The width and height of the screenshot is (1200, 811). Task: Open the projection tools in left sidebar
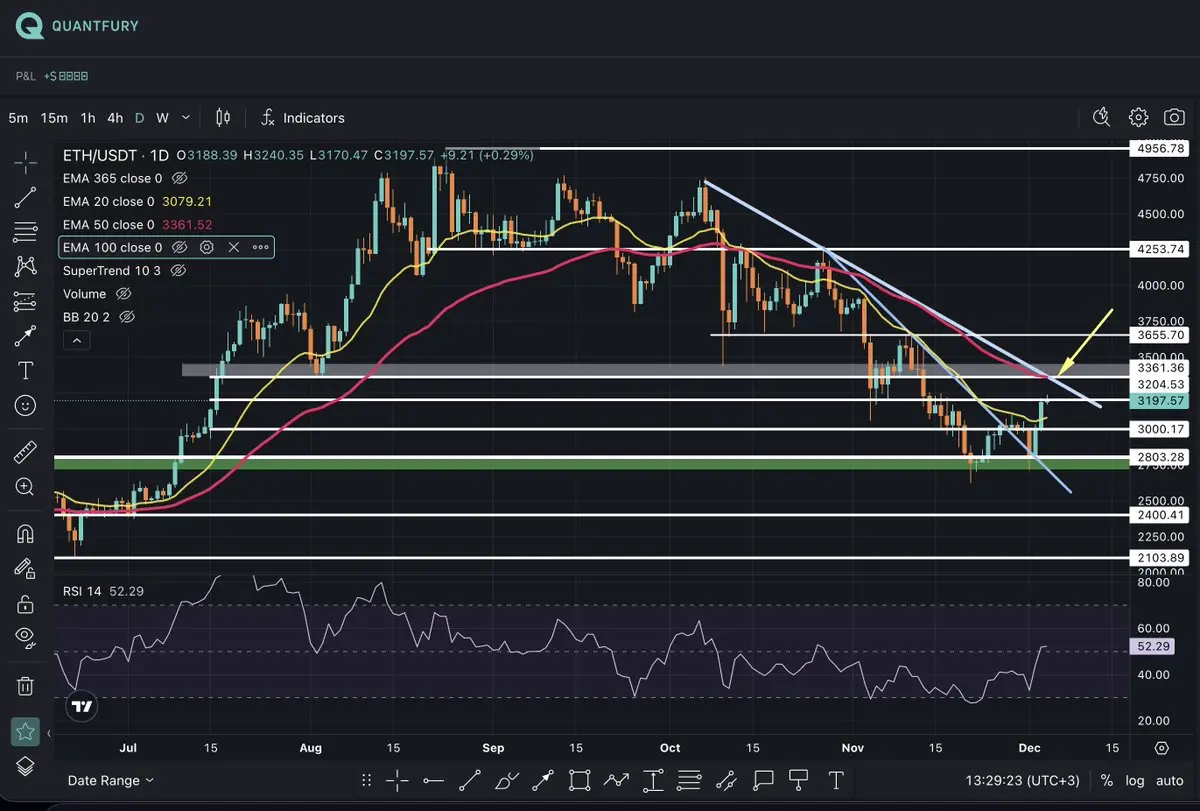point(26,301)
